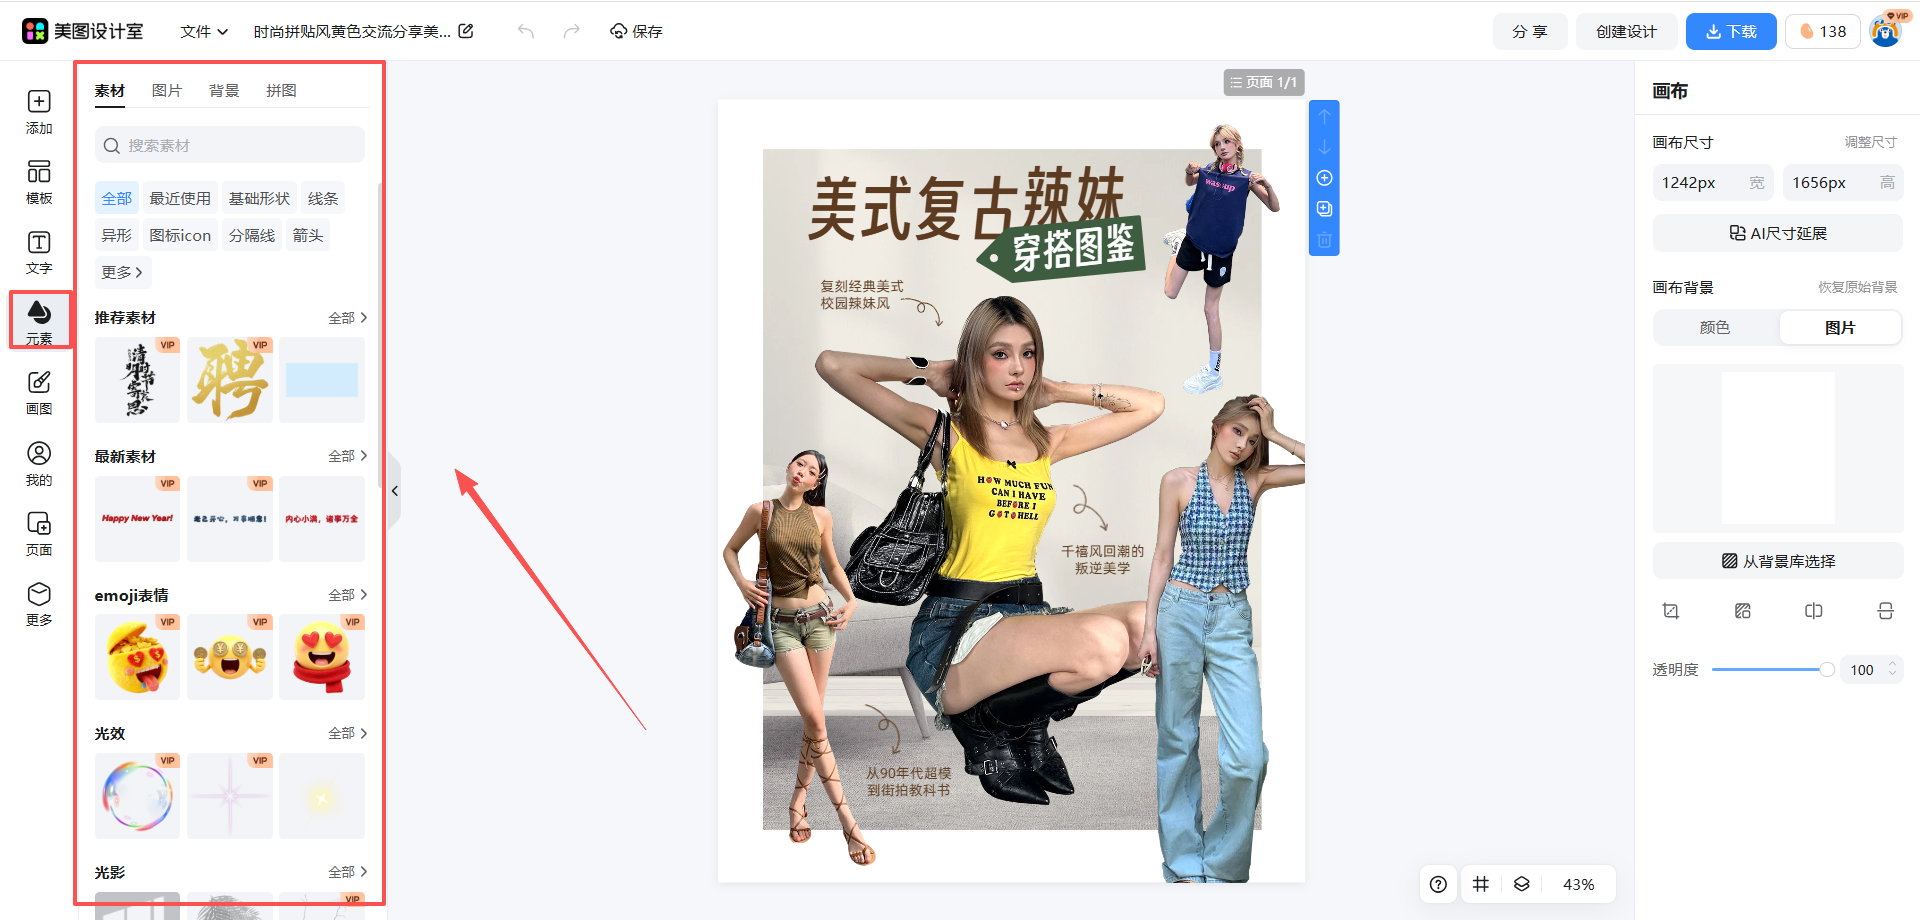Image resolution: width=1920 pixels, height=920 pixels.
Task: Click the crop icon in canvas panel
Action: click(1671, 610)
